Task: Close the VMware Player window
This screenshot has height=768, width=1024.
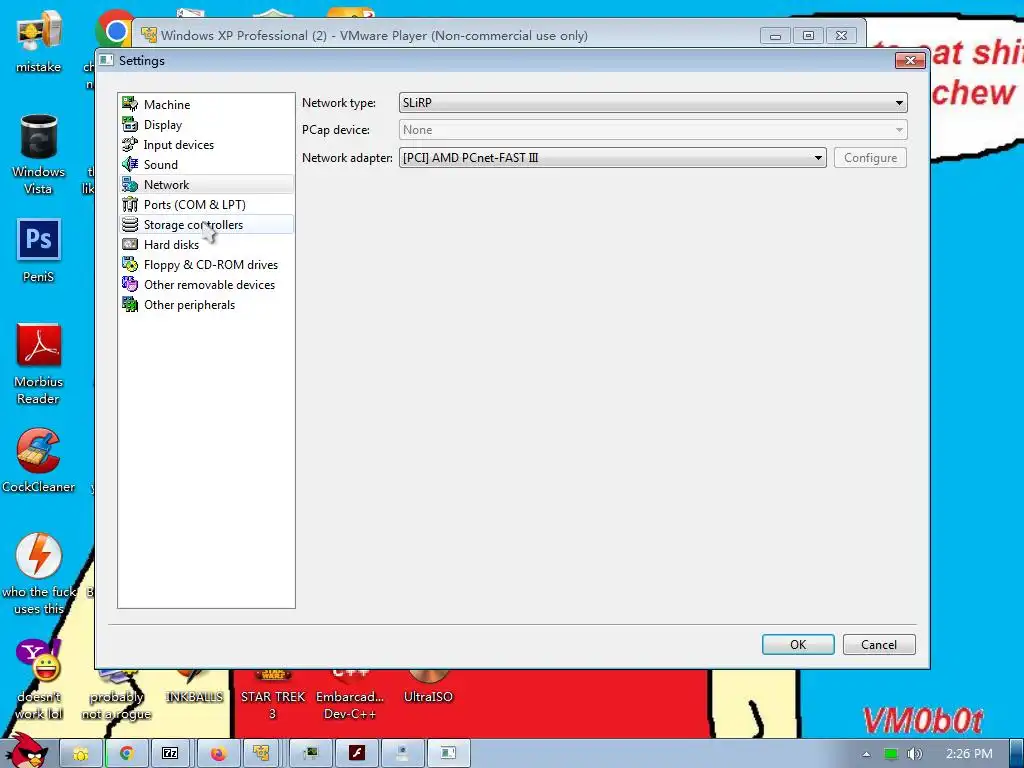Action: (x=842, y=36)
